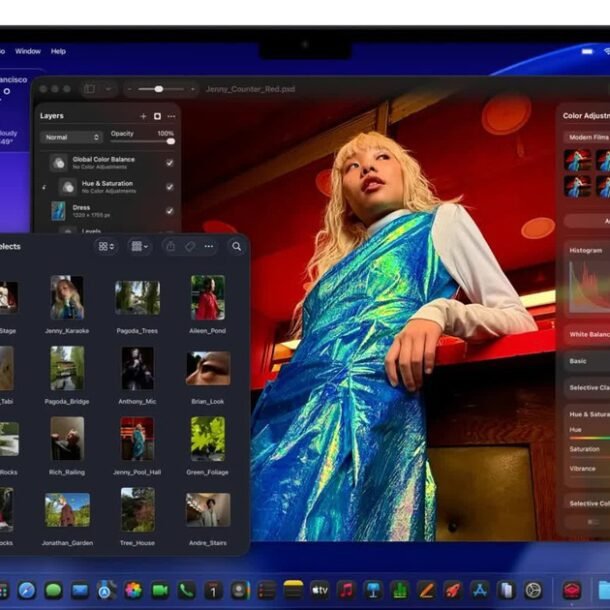Click the tag icon in Finder toolbar

[x=190, y=246]
